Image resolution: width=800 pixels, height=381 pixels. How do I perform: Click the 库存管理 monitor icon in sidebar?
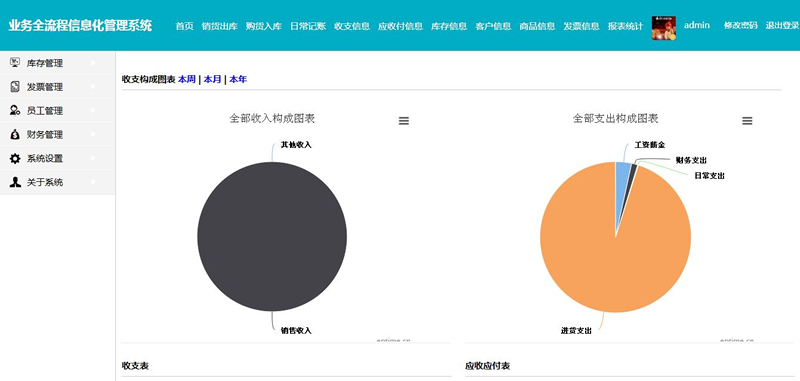pos(15,63)
